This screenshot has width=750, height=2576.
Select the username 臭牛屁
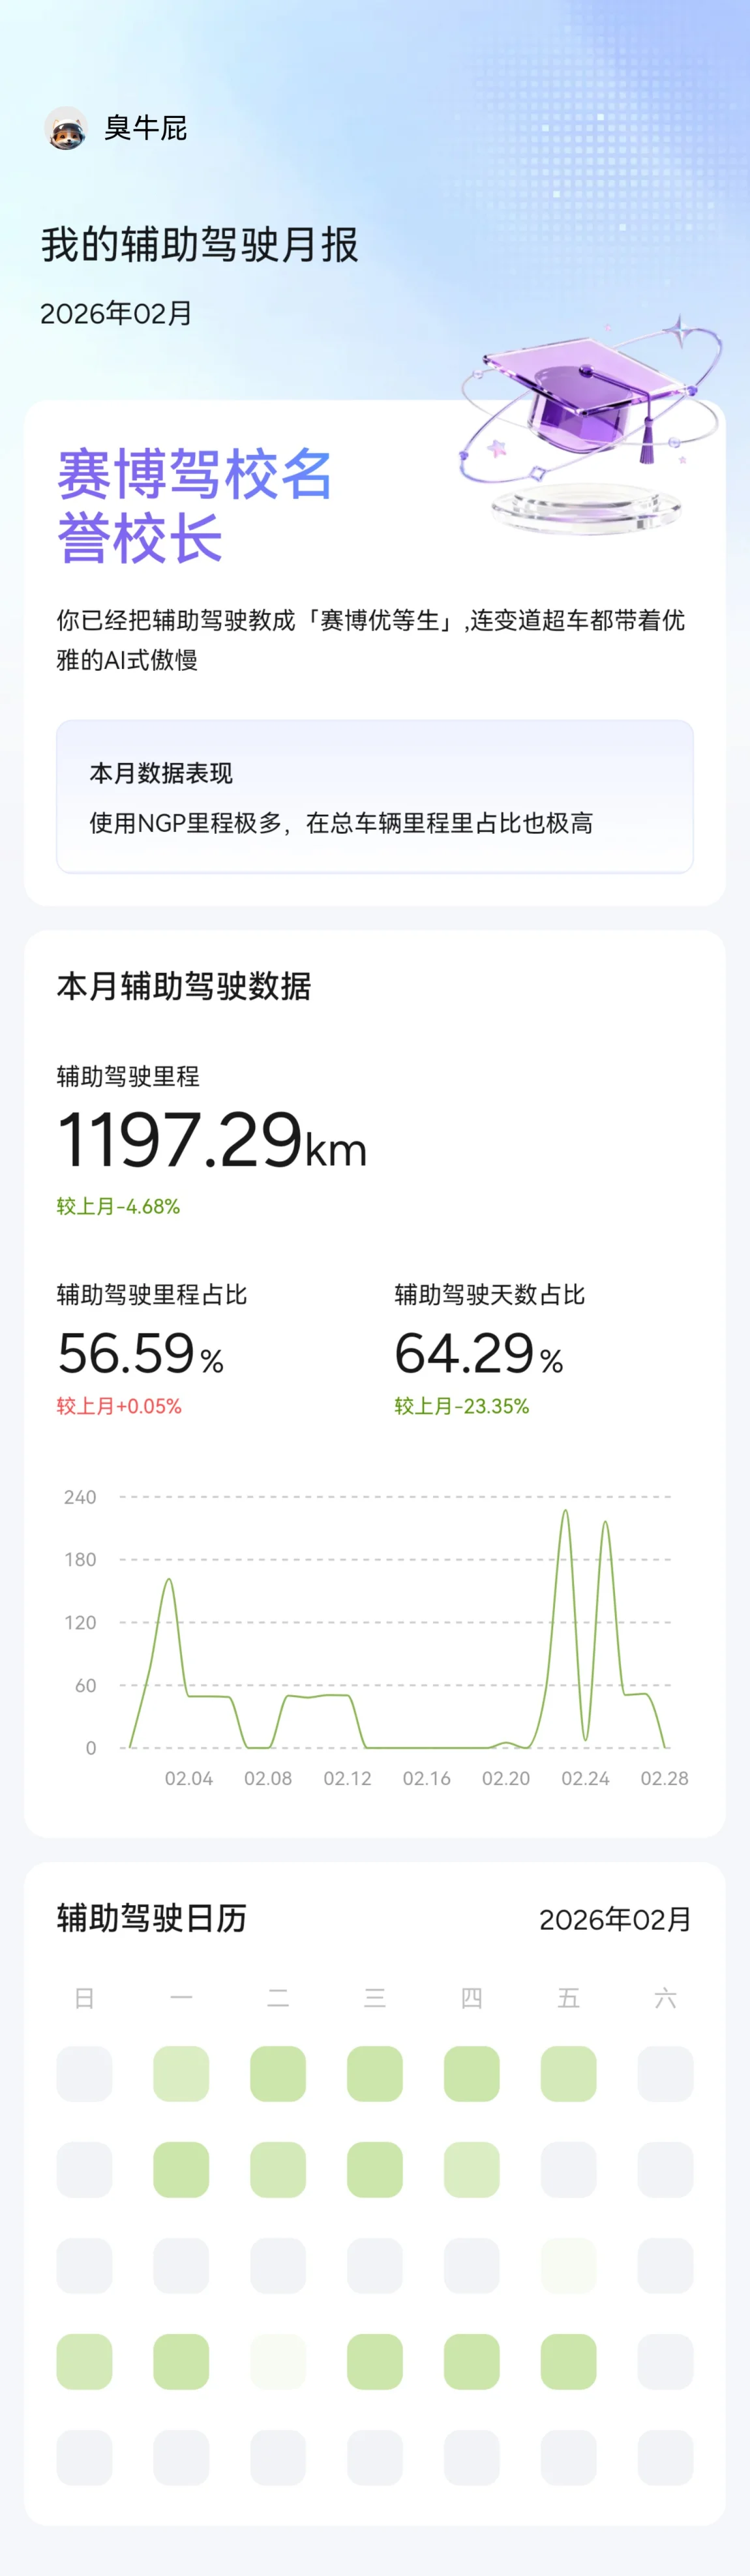(146, 128)
